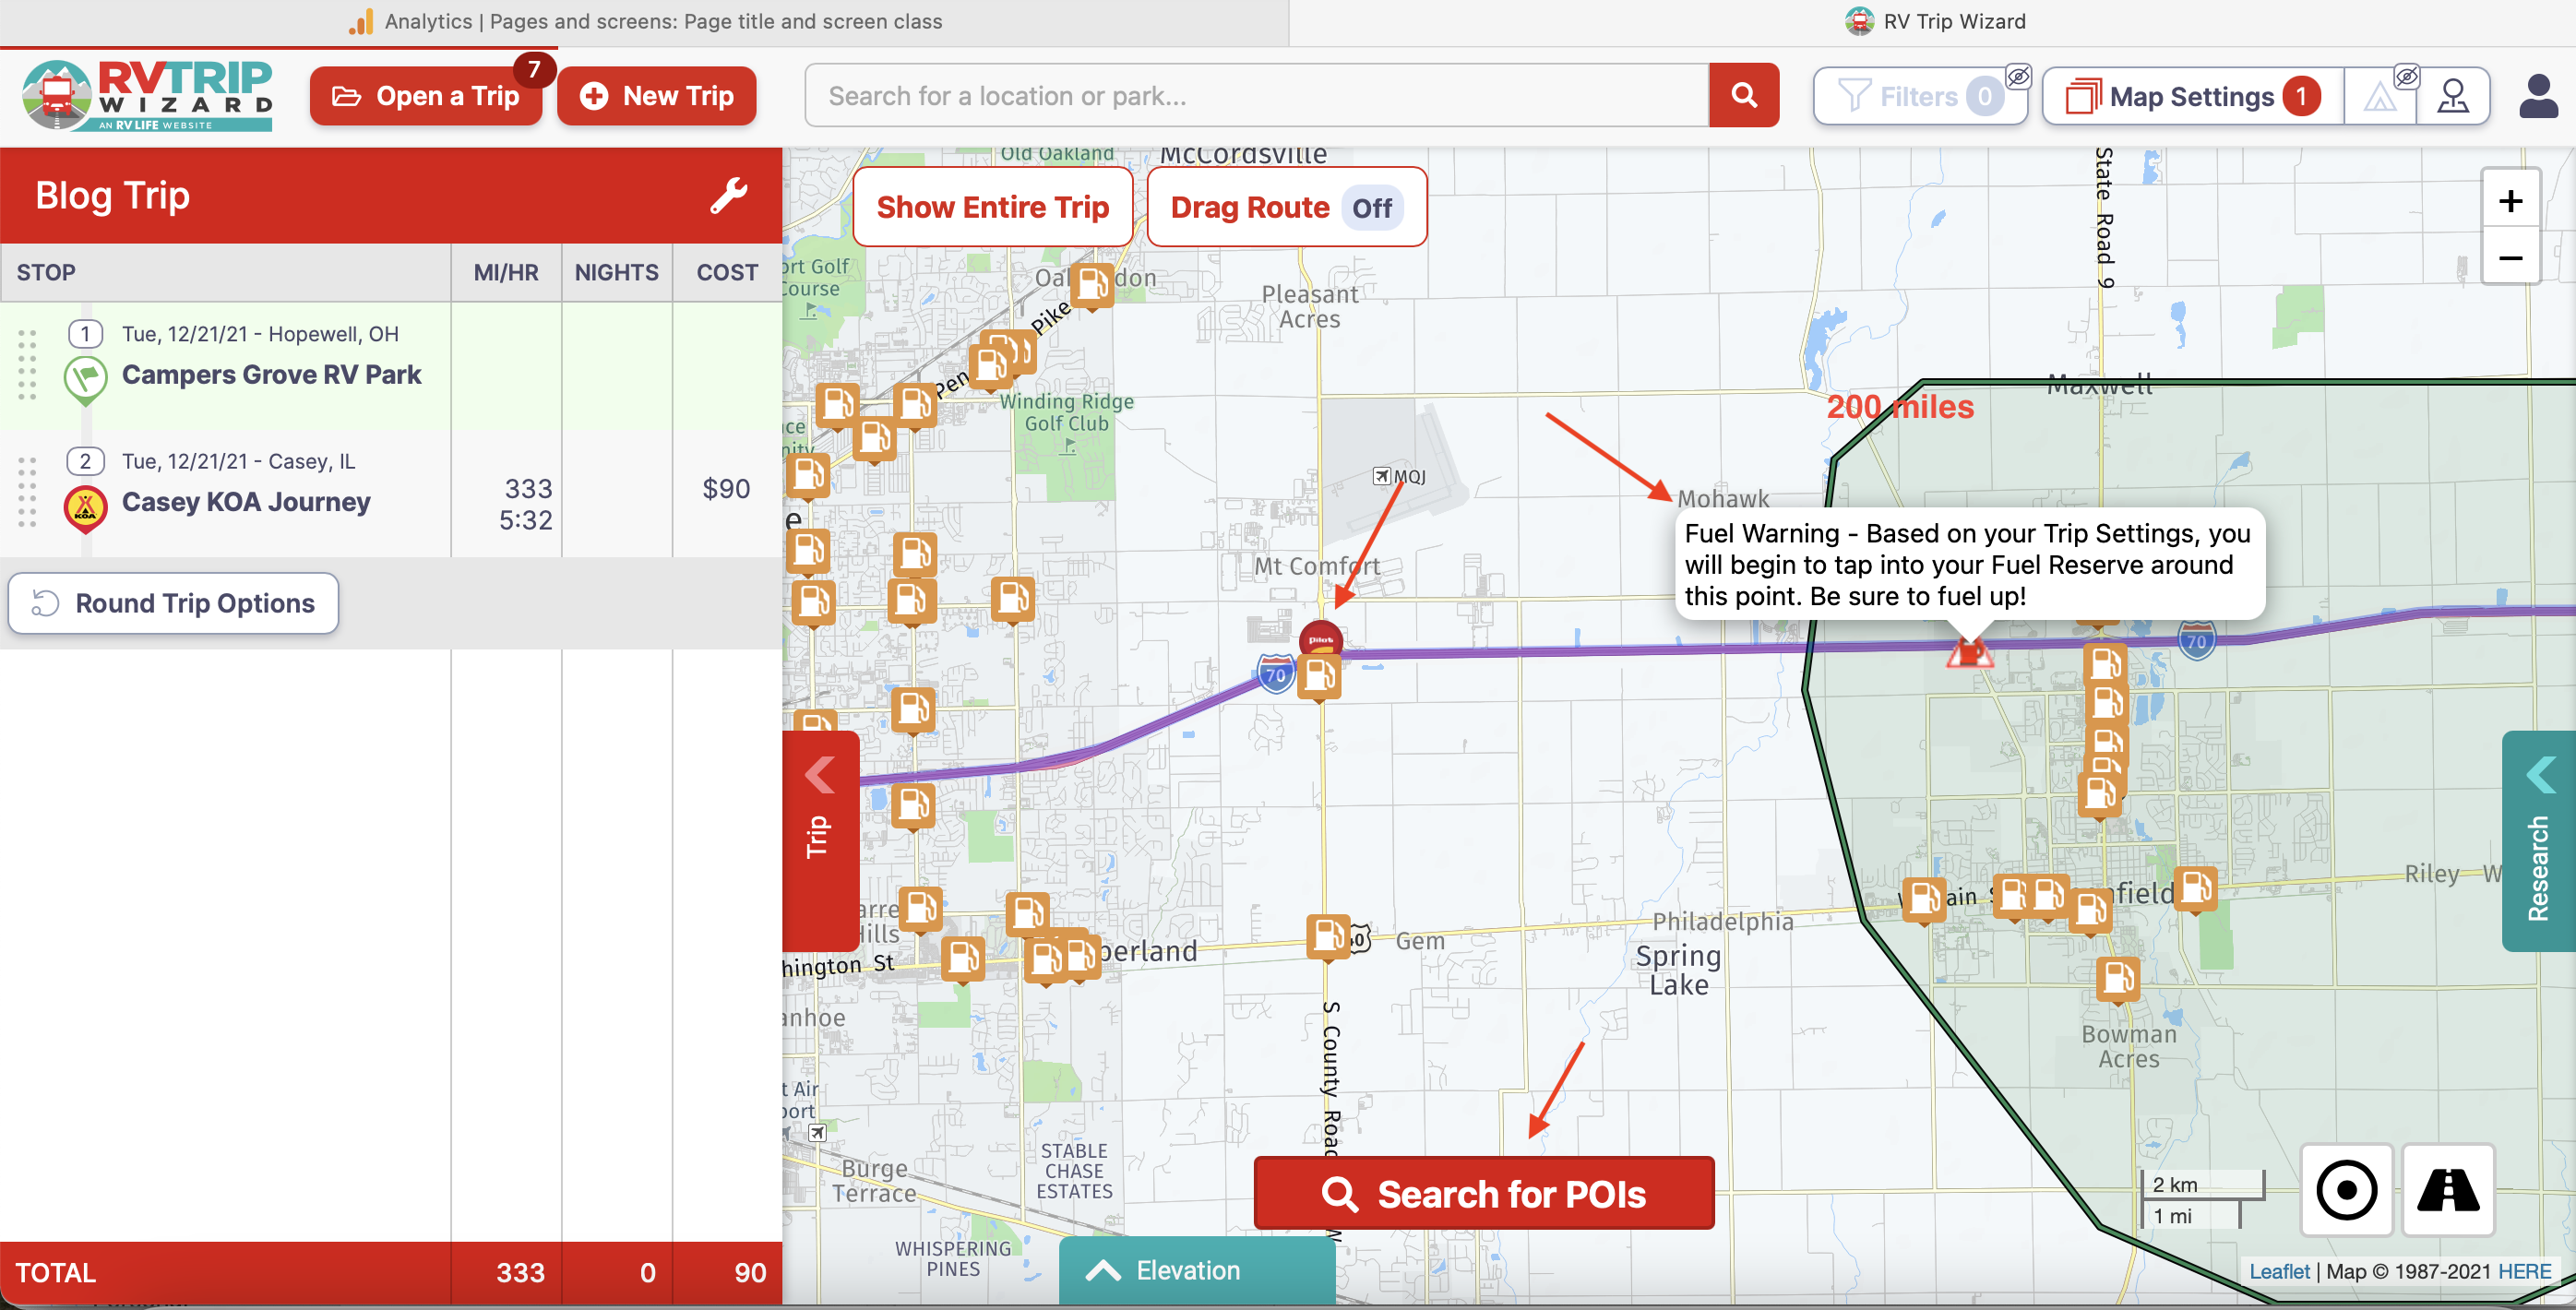Click the wrench trip settings icon
This screenshot has height=1310, width=2576.
[728, 196]
